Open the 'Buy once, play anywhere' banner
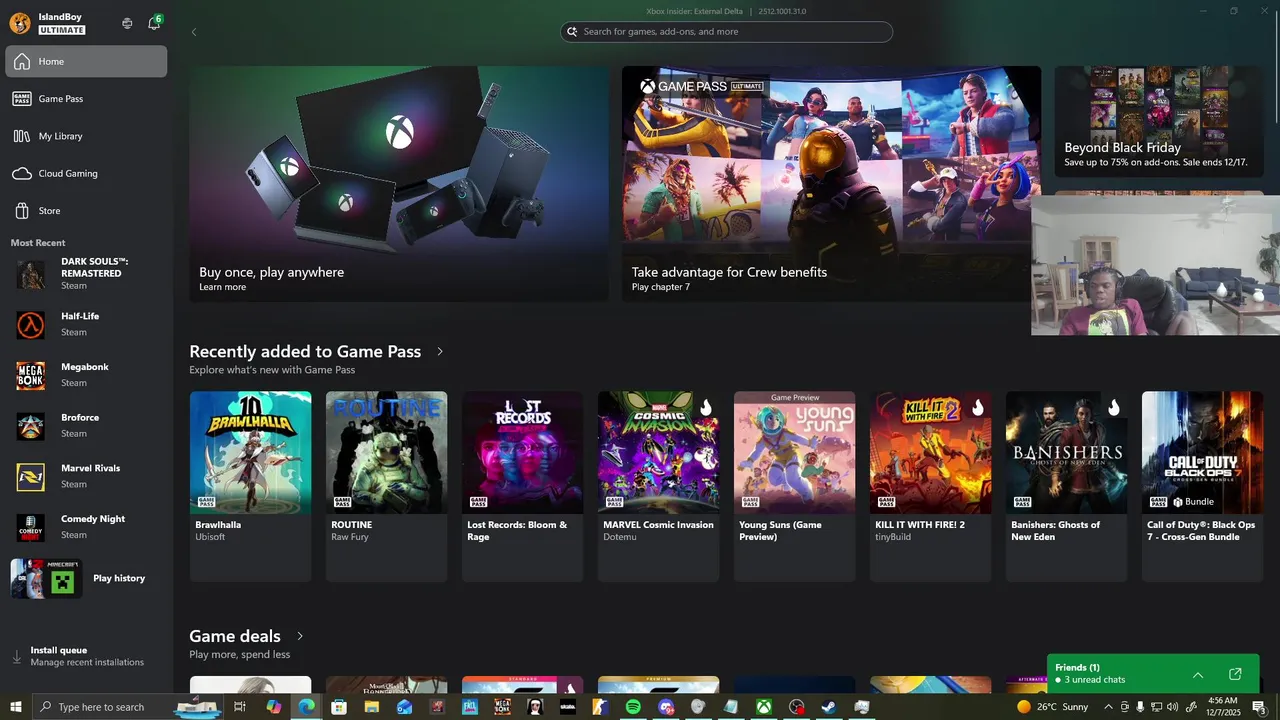The width and height of the screenshot is (1280, 720). (x=399, y=184)
